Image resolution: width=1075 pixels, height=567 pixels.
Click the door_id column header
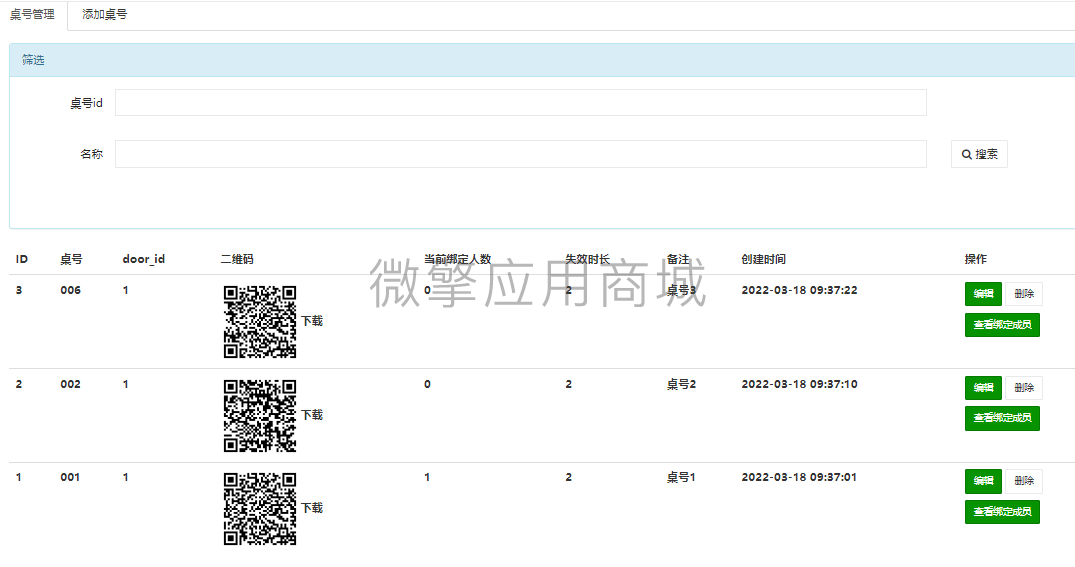143,259
